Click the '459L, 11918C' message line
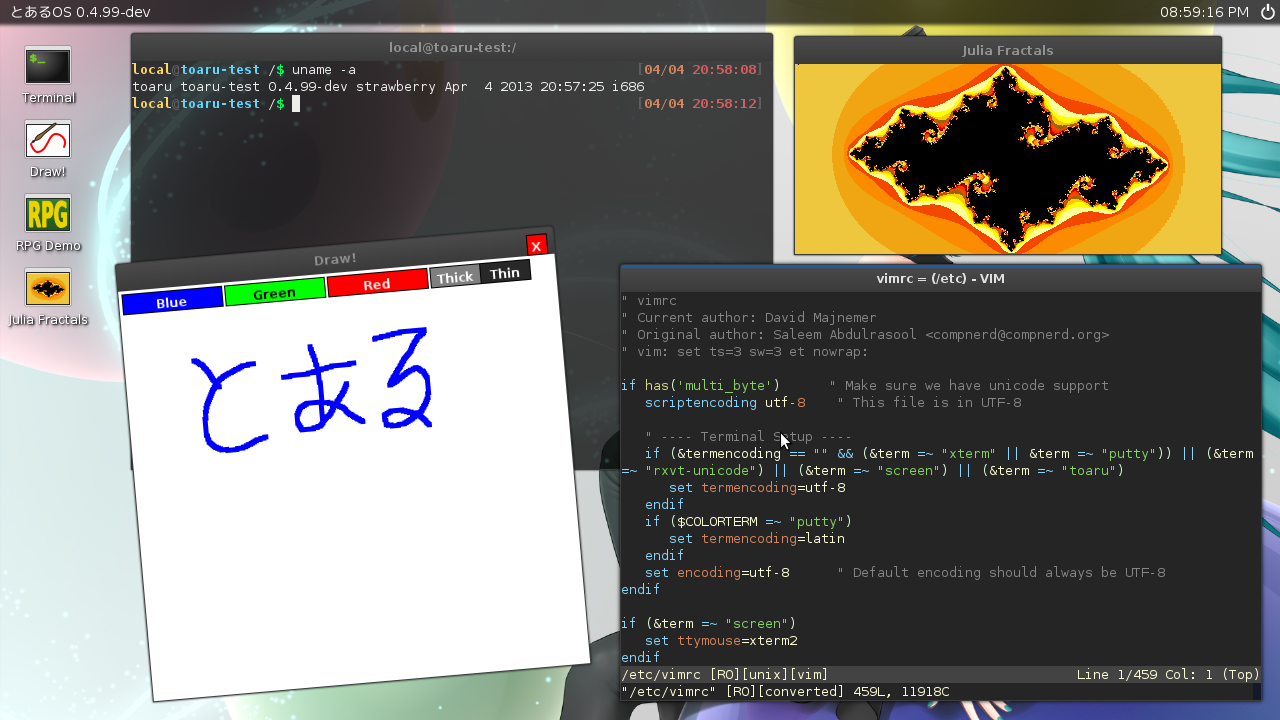The height and width of the screenshot is (720, 1280). (x=785, y=692)
